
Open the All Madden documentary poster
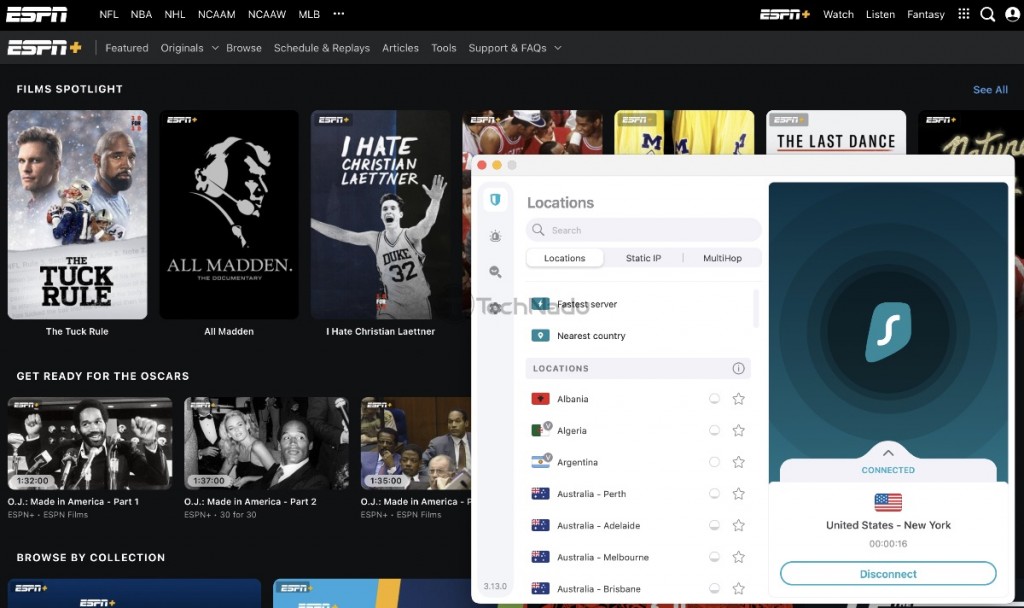(229, 214)
